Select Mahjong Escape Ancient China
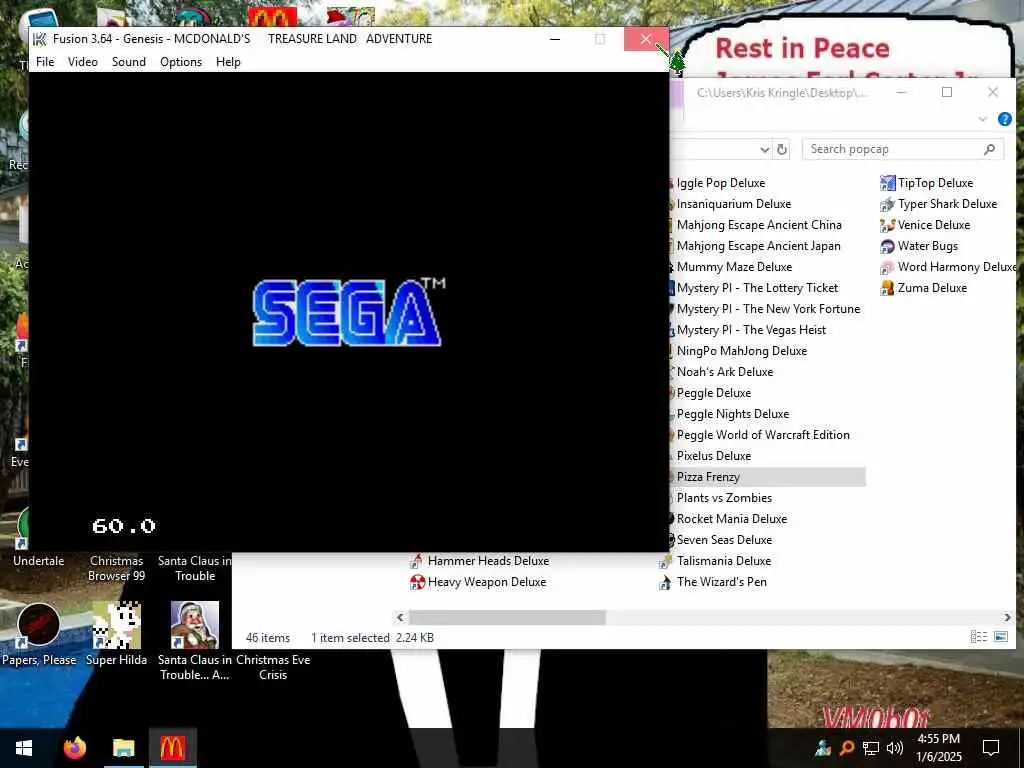This screenshot has height=768, width=1024. pos(759,225)
